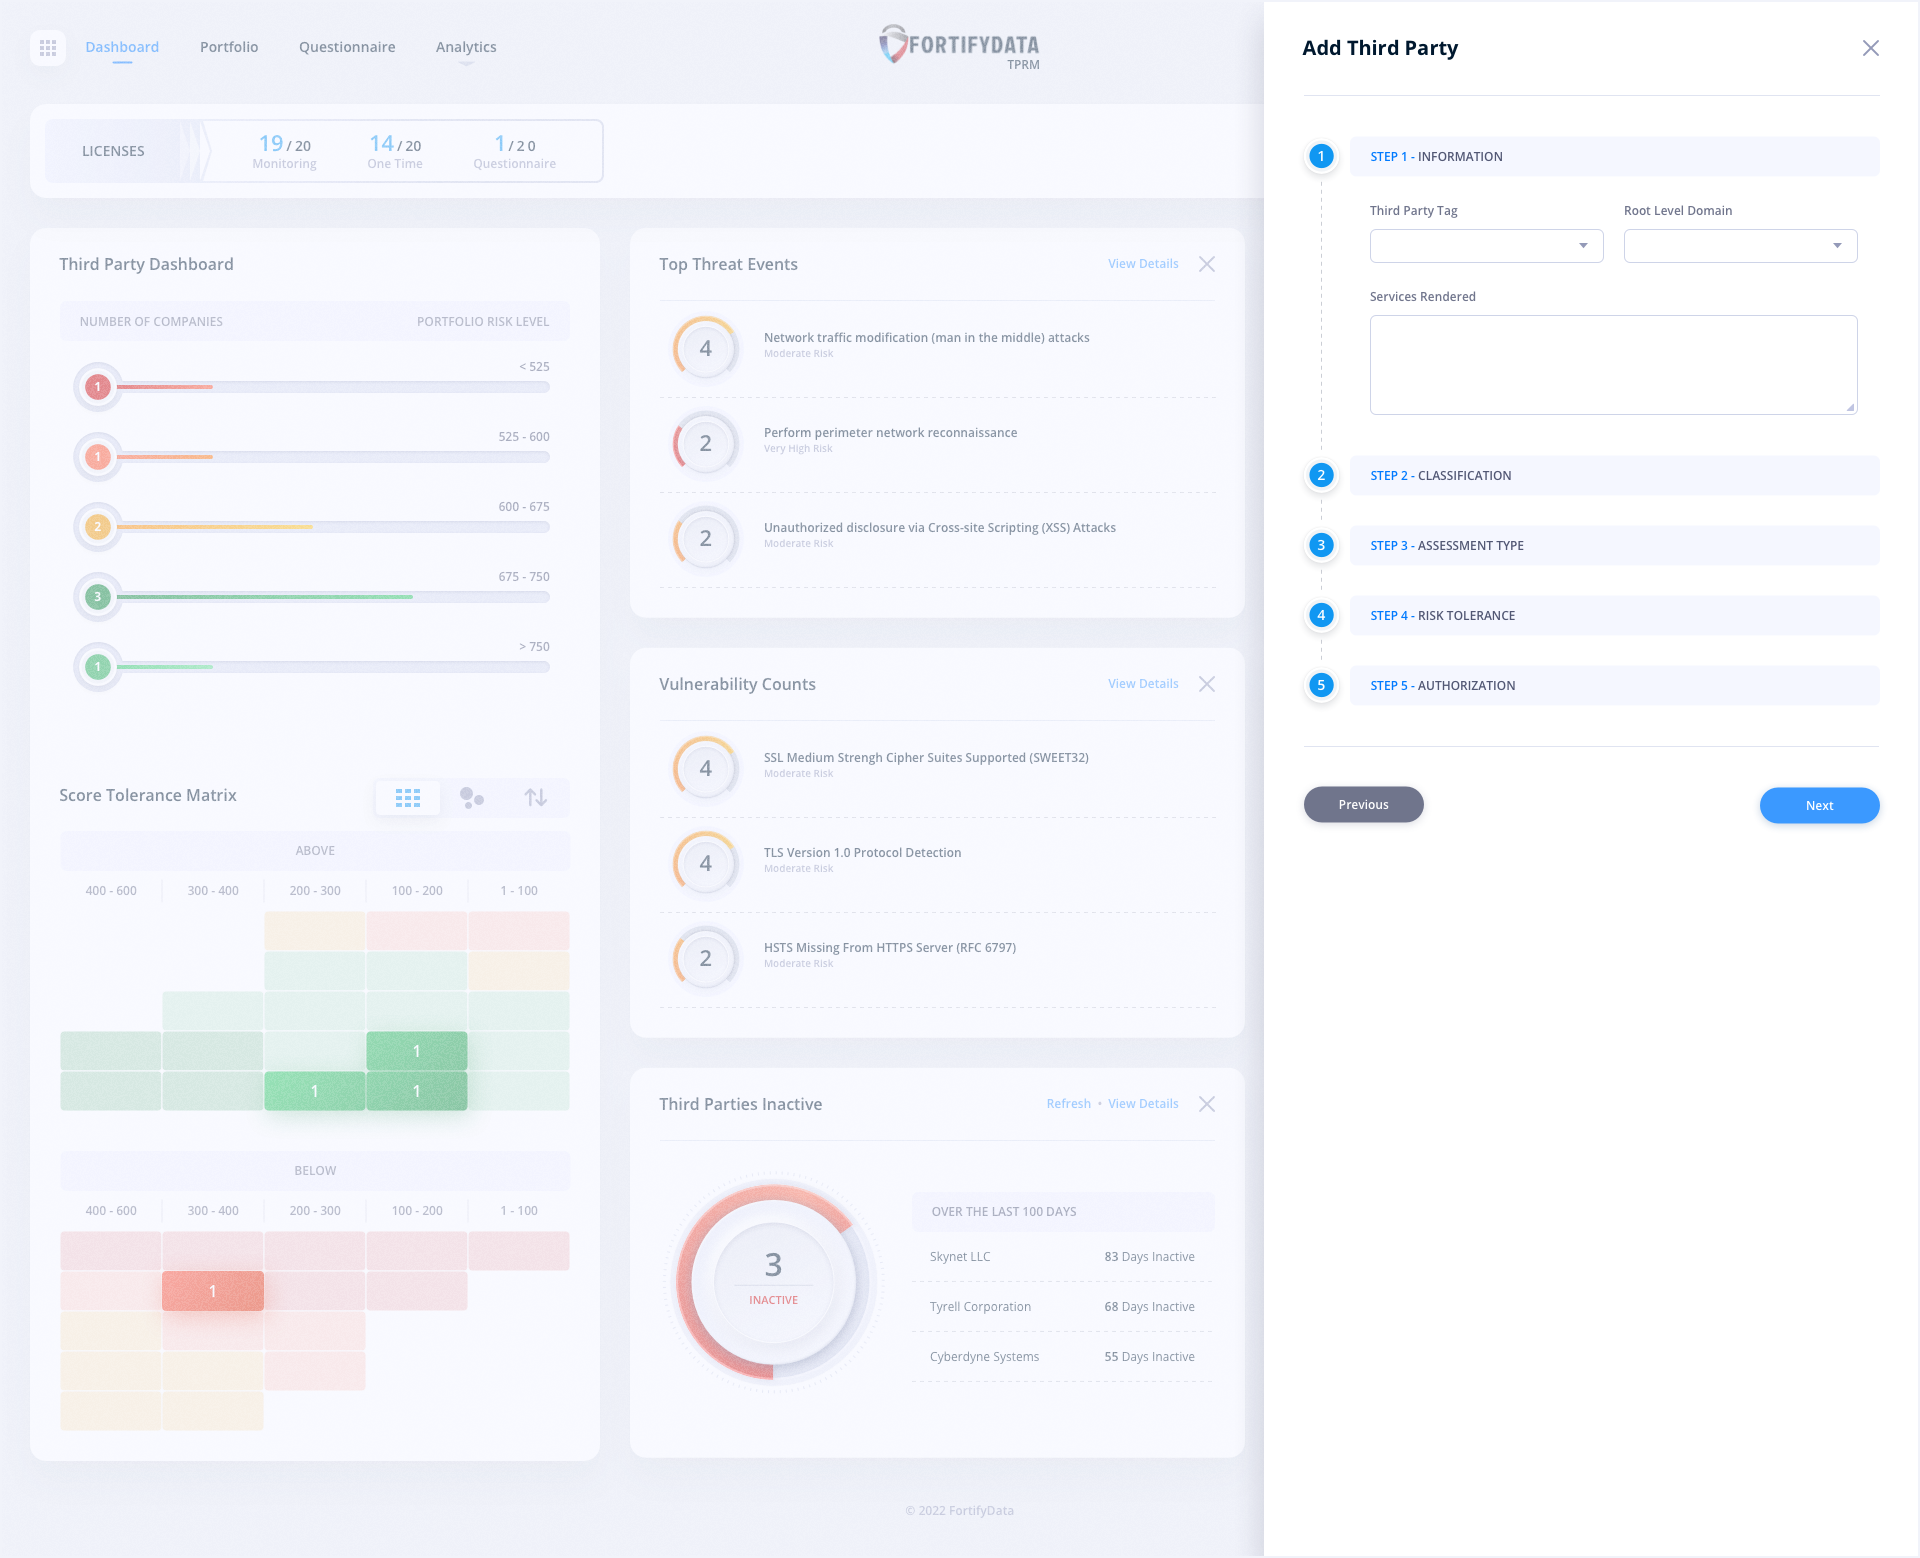Open the Analytics menu
Viewport: 1920px width, 1558px height.
(x=466, y=47)
